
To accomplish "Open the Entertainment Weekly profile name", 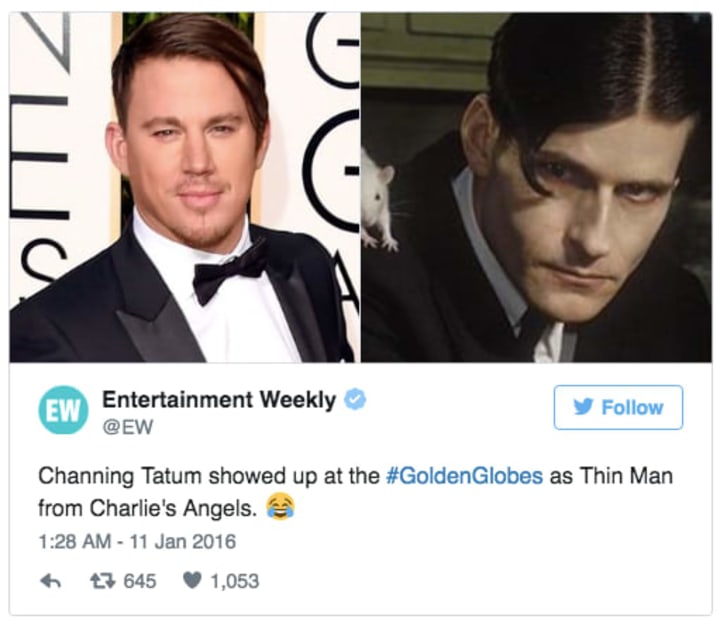I will coord(219,399).
